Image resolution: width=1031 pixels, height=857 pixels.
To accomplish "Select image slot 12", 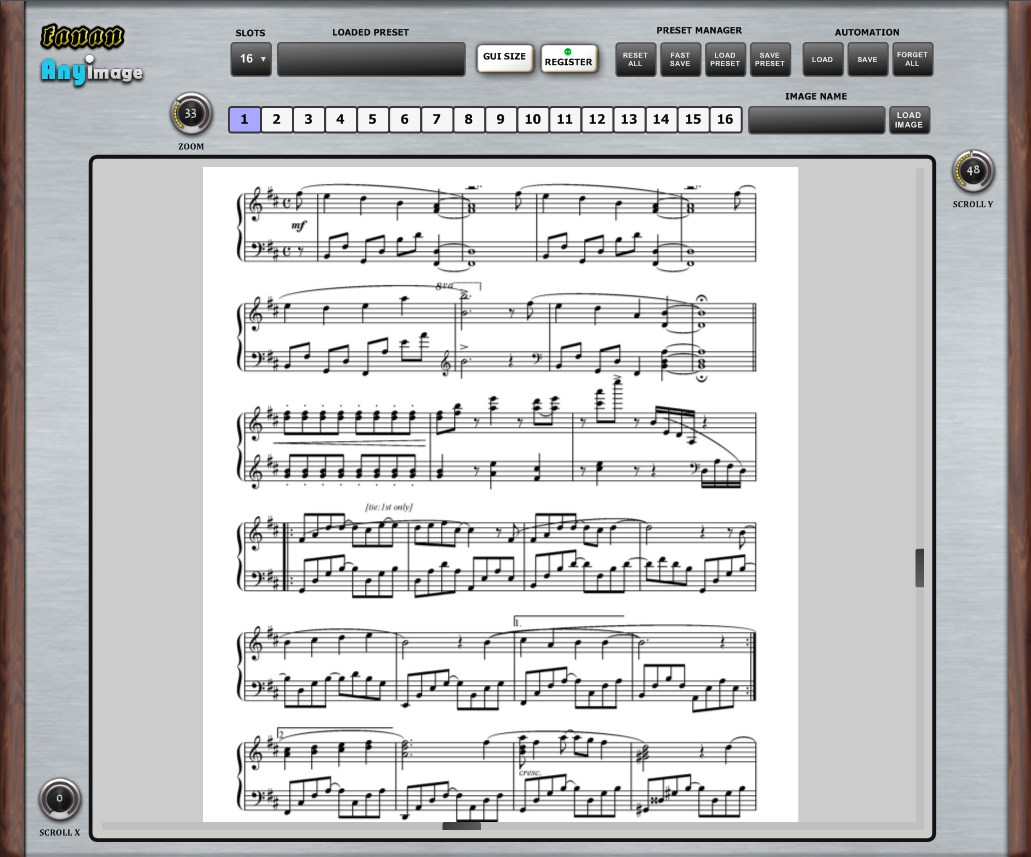I will click(x=597, y=120).
